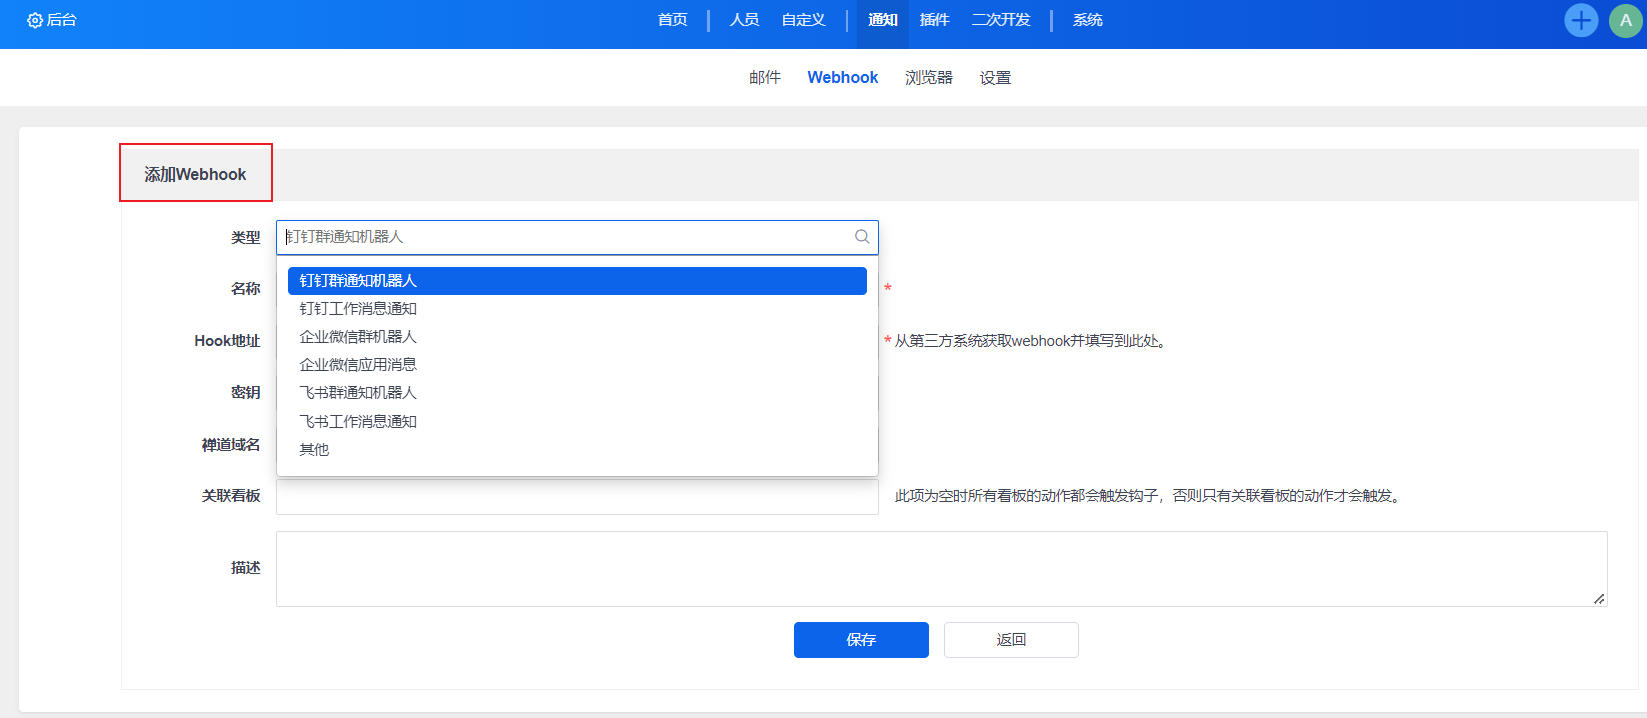
Task: Go to the 插件 menu
Action: click(x=934, y=20)
